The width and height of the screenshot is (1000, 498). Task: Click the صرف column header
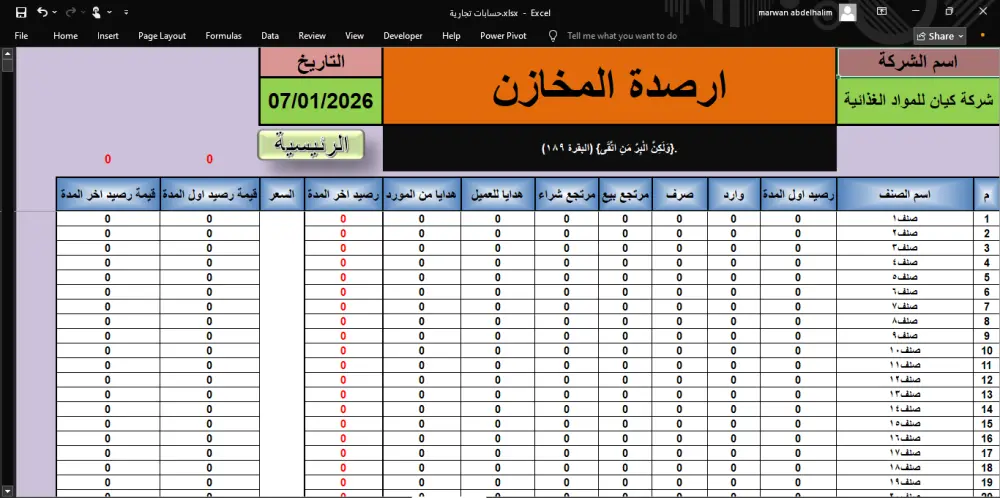coord(679,194)
